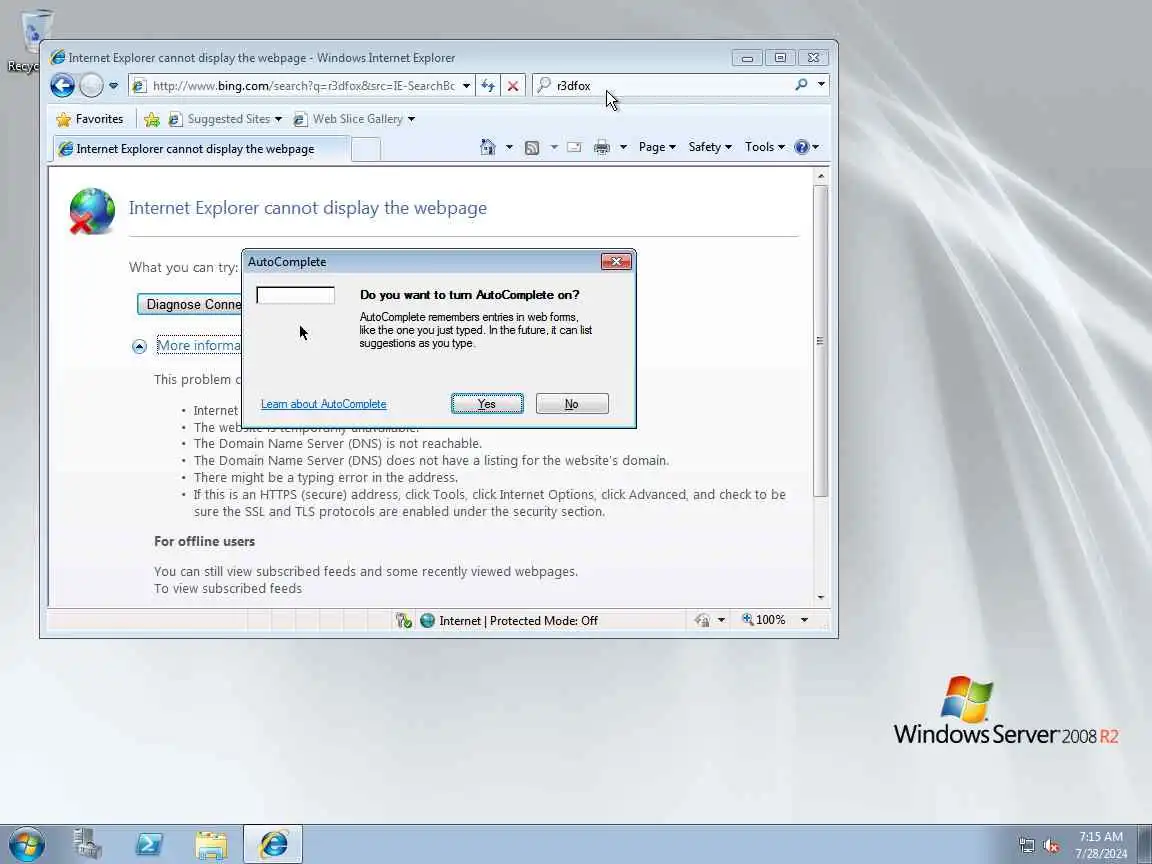Click the privacy report status icon
1152x864 pixels.
point(702,621)
